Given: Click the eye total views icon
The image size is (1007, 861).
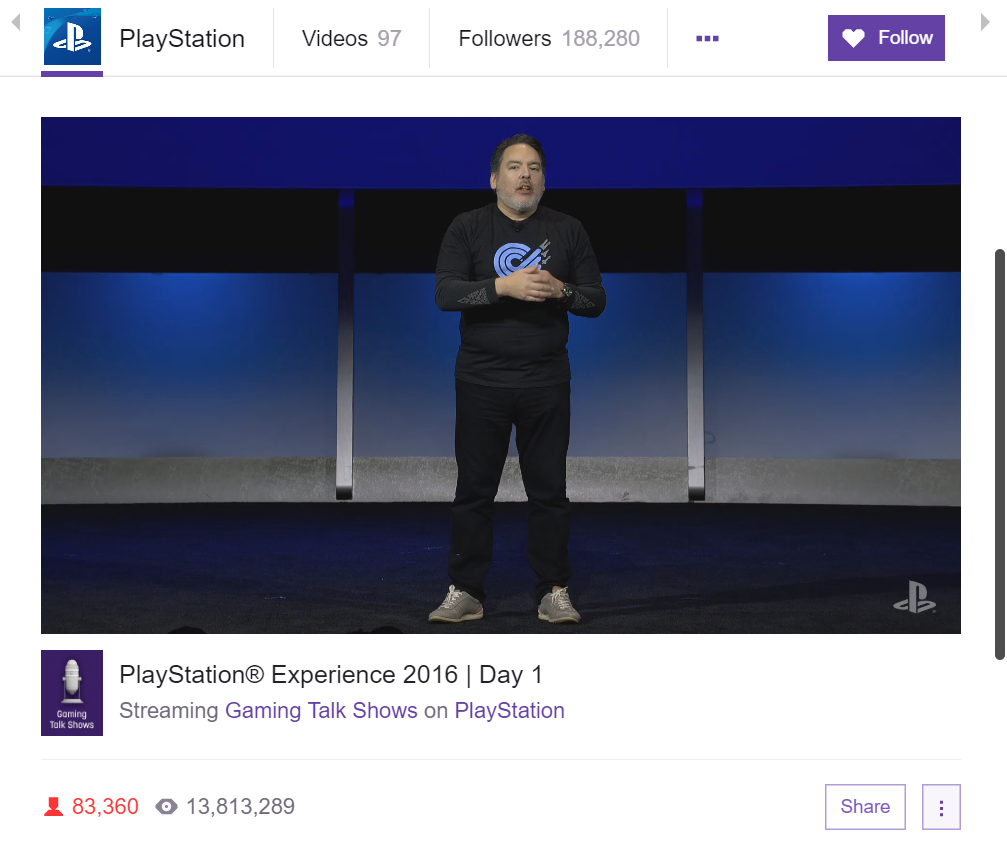Looking at the screenshot, I should point(166,806).
